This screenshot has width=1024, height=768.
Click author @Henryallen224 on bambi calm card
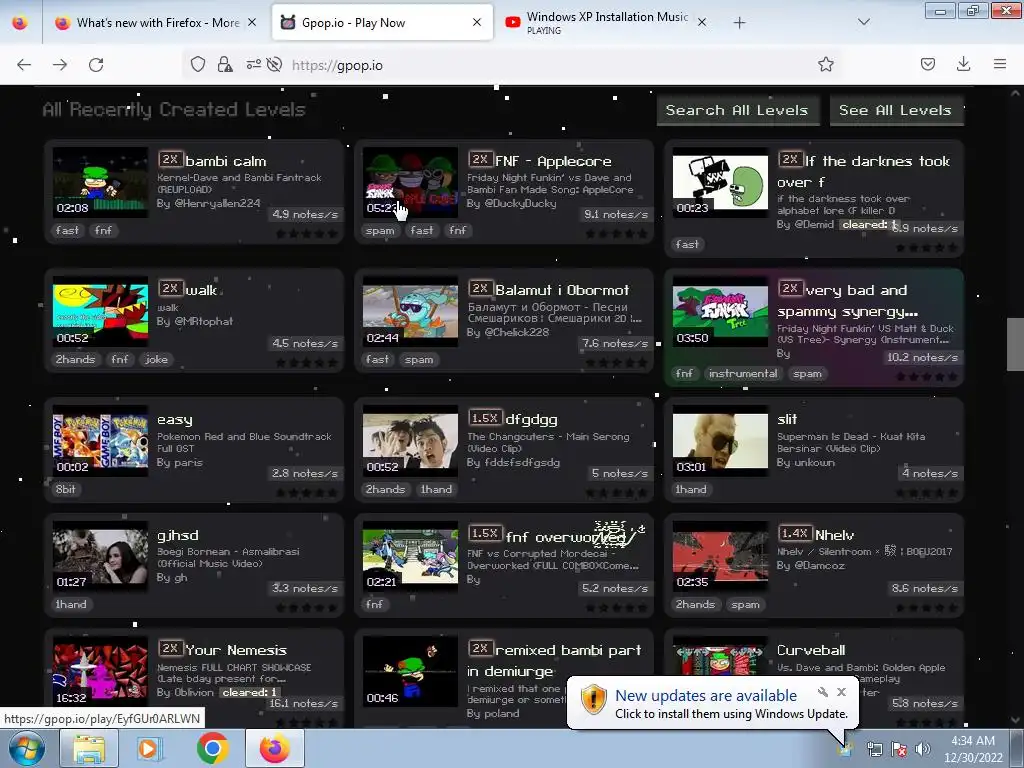coord(217,204)
